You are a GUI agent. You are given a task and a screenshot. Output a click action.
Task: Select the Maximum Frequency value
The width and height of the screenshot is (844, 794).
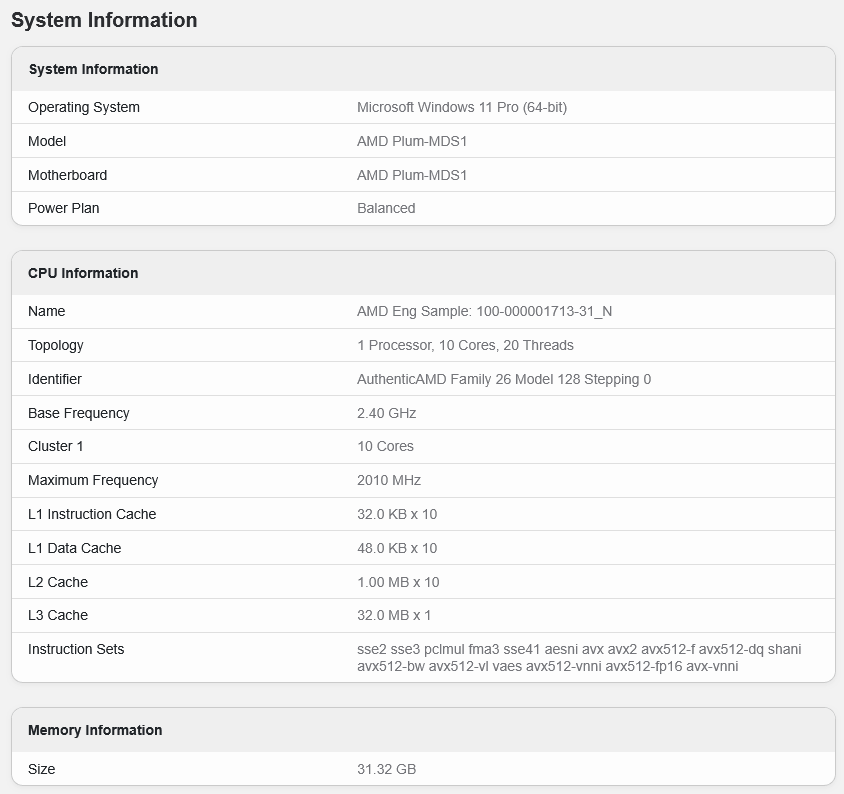(x=389, y=480)
